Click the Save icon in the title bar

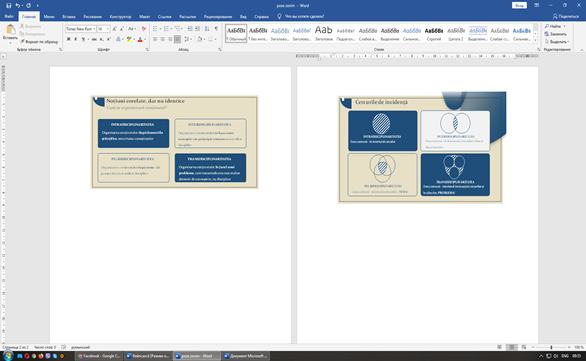[x=9, y=6]
